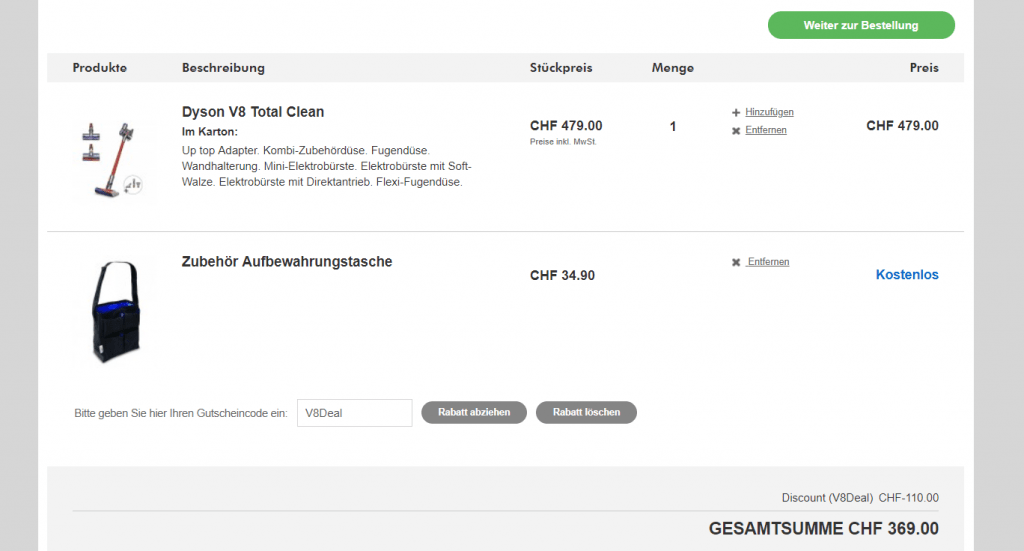This screenshot has height=551, width=1024.
Task: Remove Aufbewahrungstasche via Entfernen link
Action: 768,262
